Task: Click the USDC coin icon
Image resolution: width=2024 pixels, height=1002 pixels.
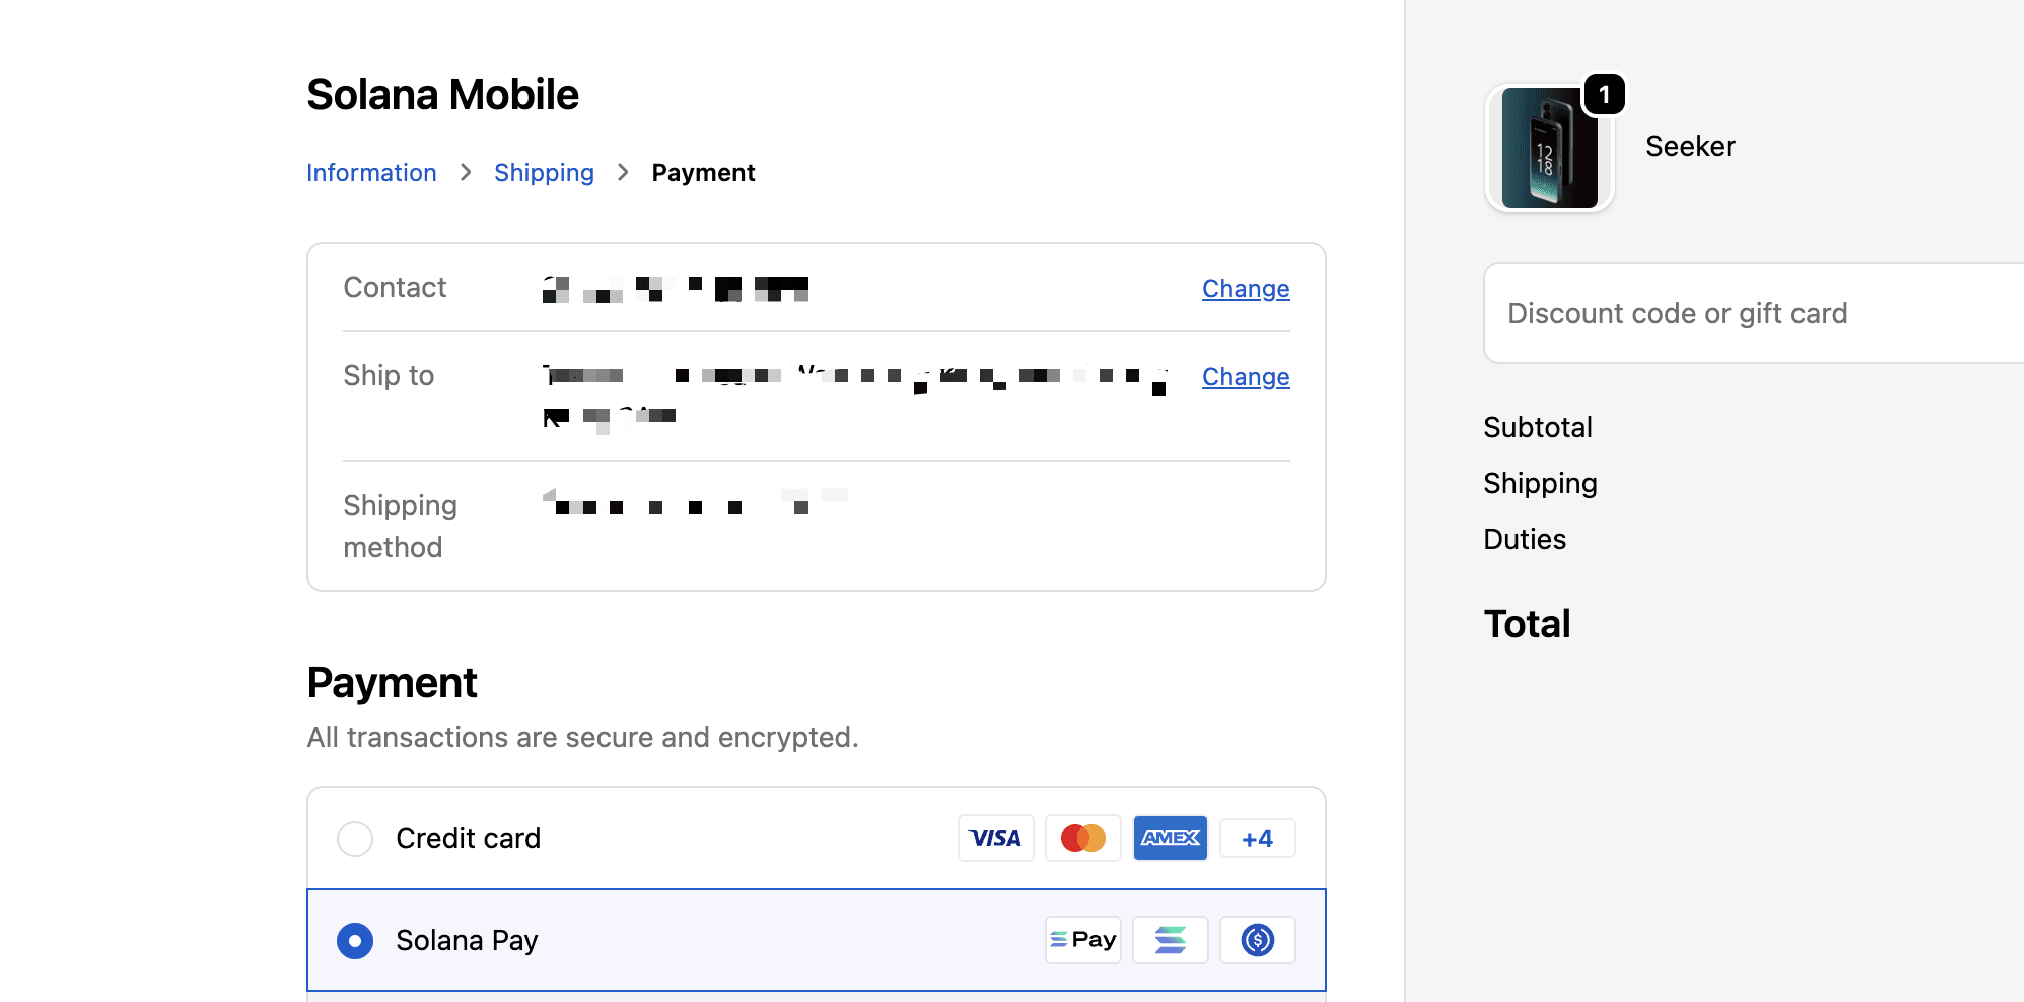Action: point(1256,940)
